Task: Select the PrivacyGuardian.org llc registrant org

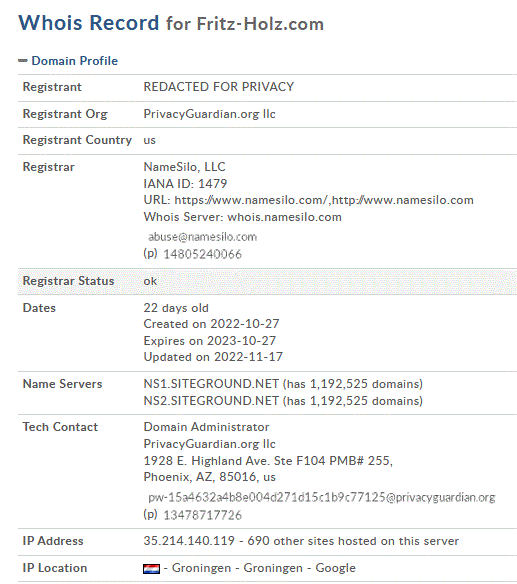Action: click(x=209, y=114)
